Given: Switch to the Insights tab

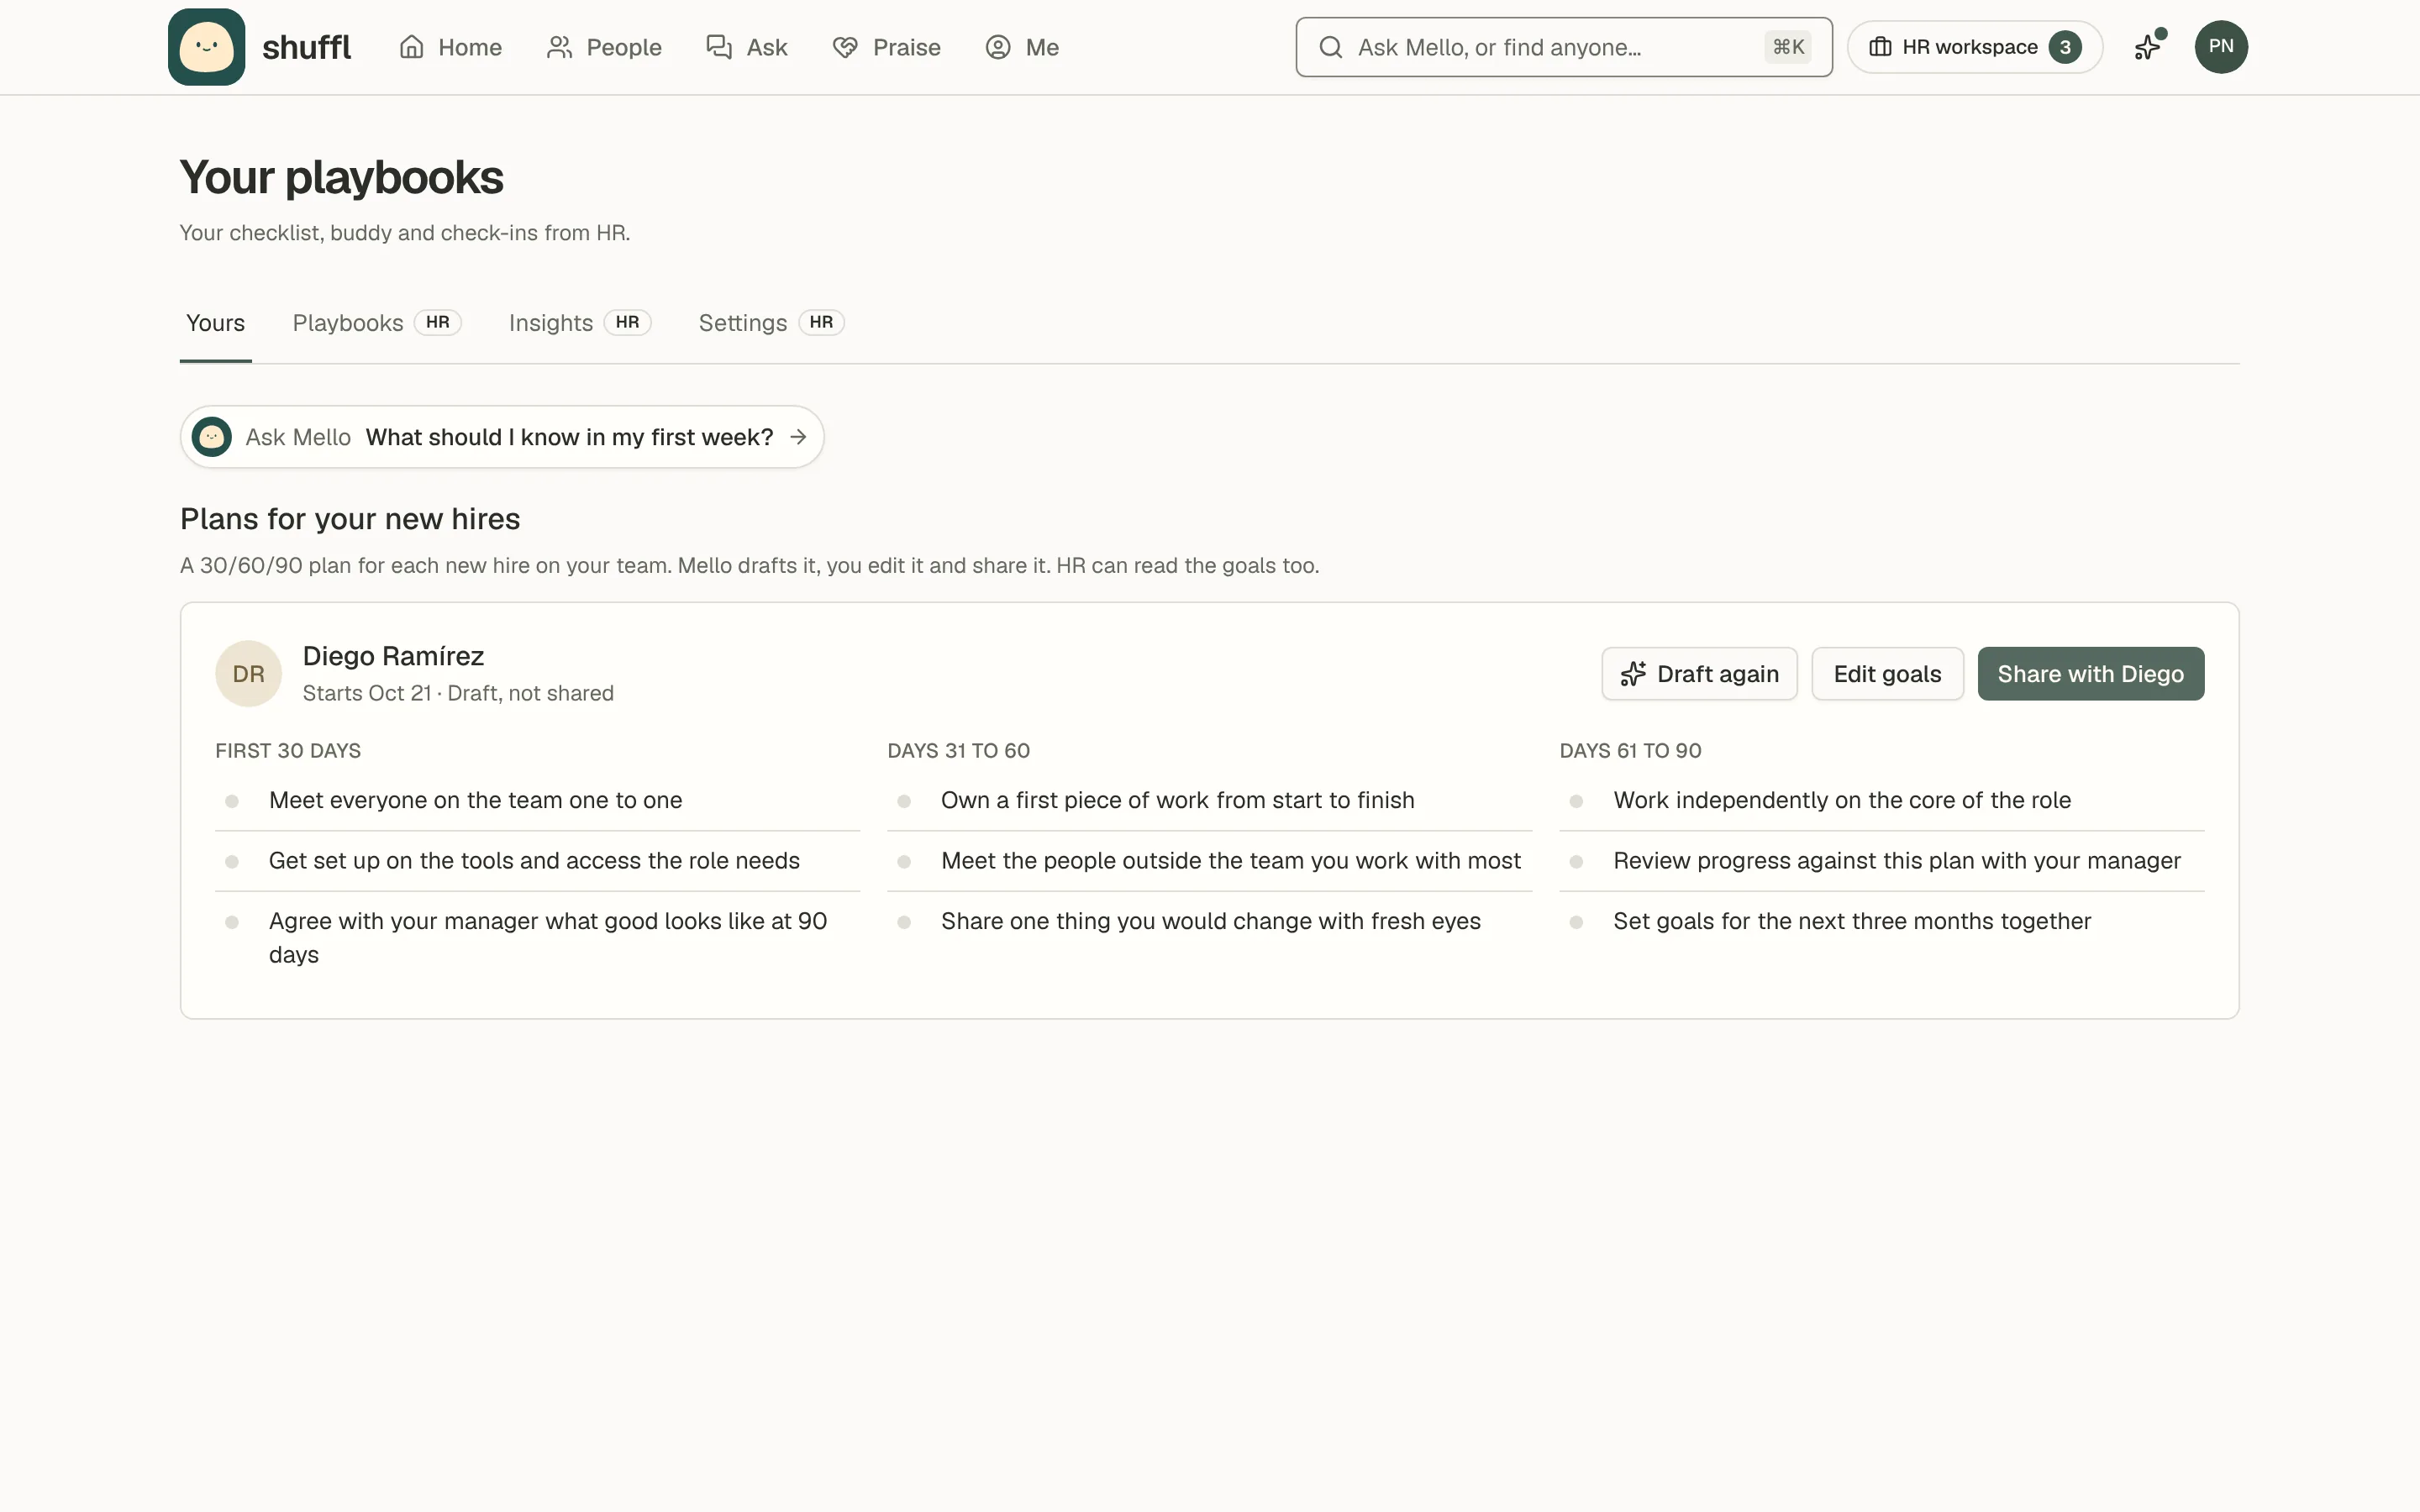Looking at the screenshot, I should 580,323.
